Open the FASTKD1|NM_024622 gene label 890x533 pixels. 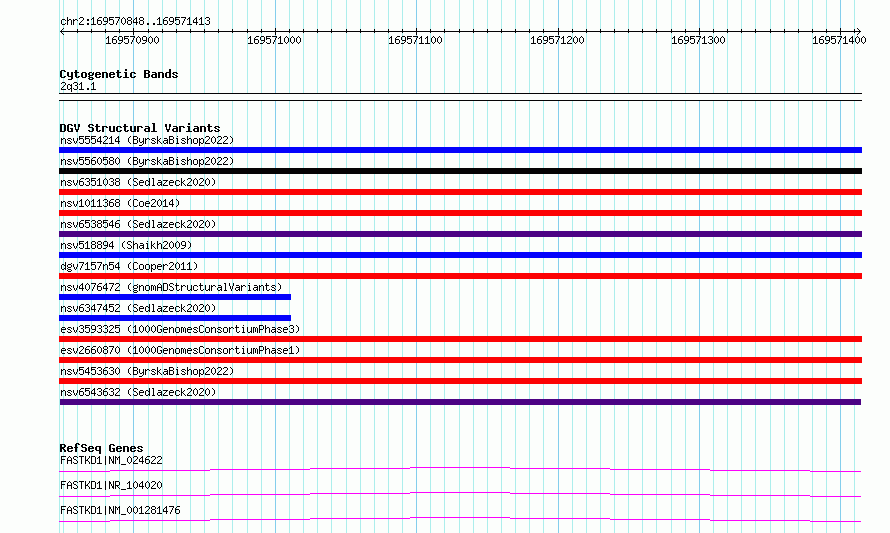(111, 460)
